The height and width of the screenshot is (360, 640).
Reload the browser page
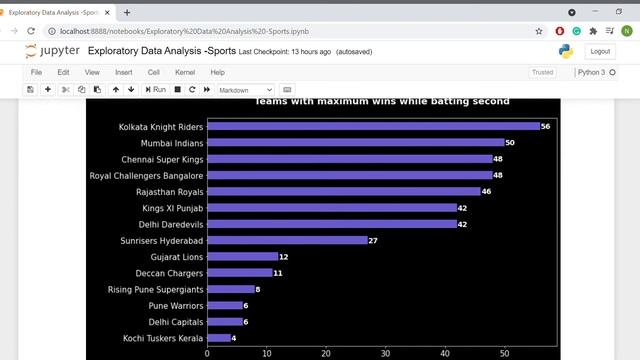(x=31, y=31)
